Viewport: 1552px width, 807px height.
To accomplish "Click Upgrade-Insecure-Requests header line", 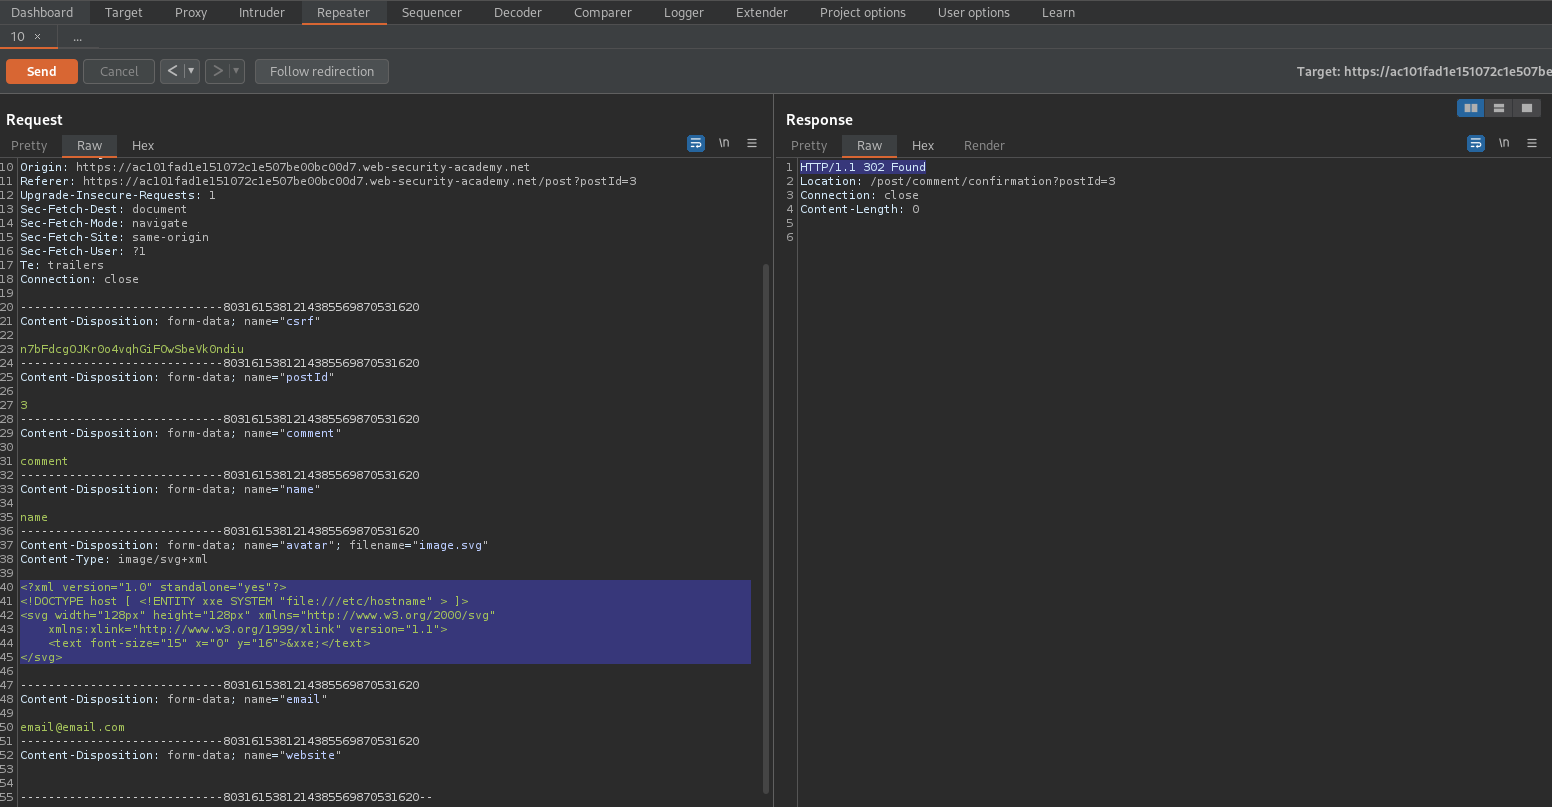I will pos(118,195).
